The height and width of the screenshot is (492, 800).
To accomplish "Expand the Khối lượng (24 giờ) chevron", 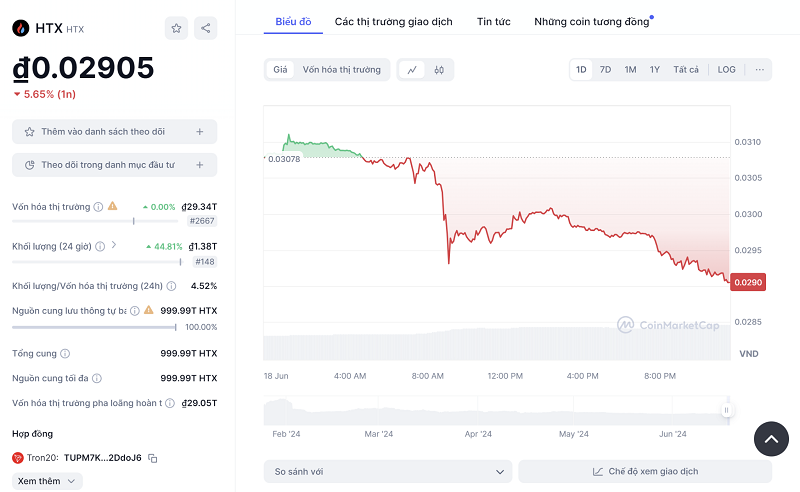I will click(114, 245).
